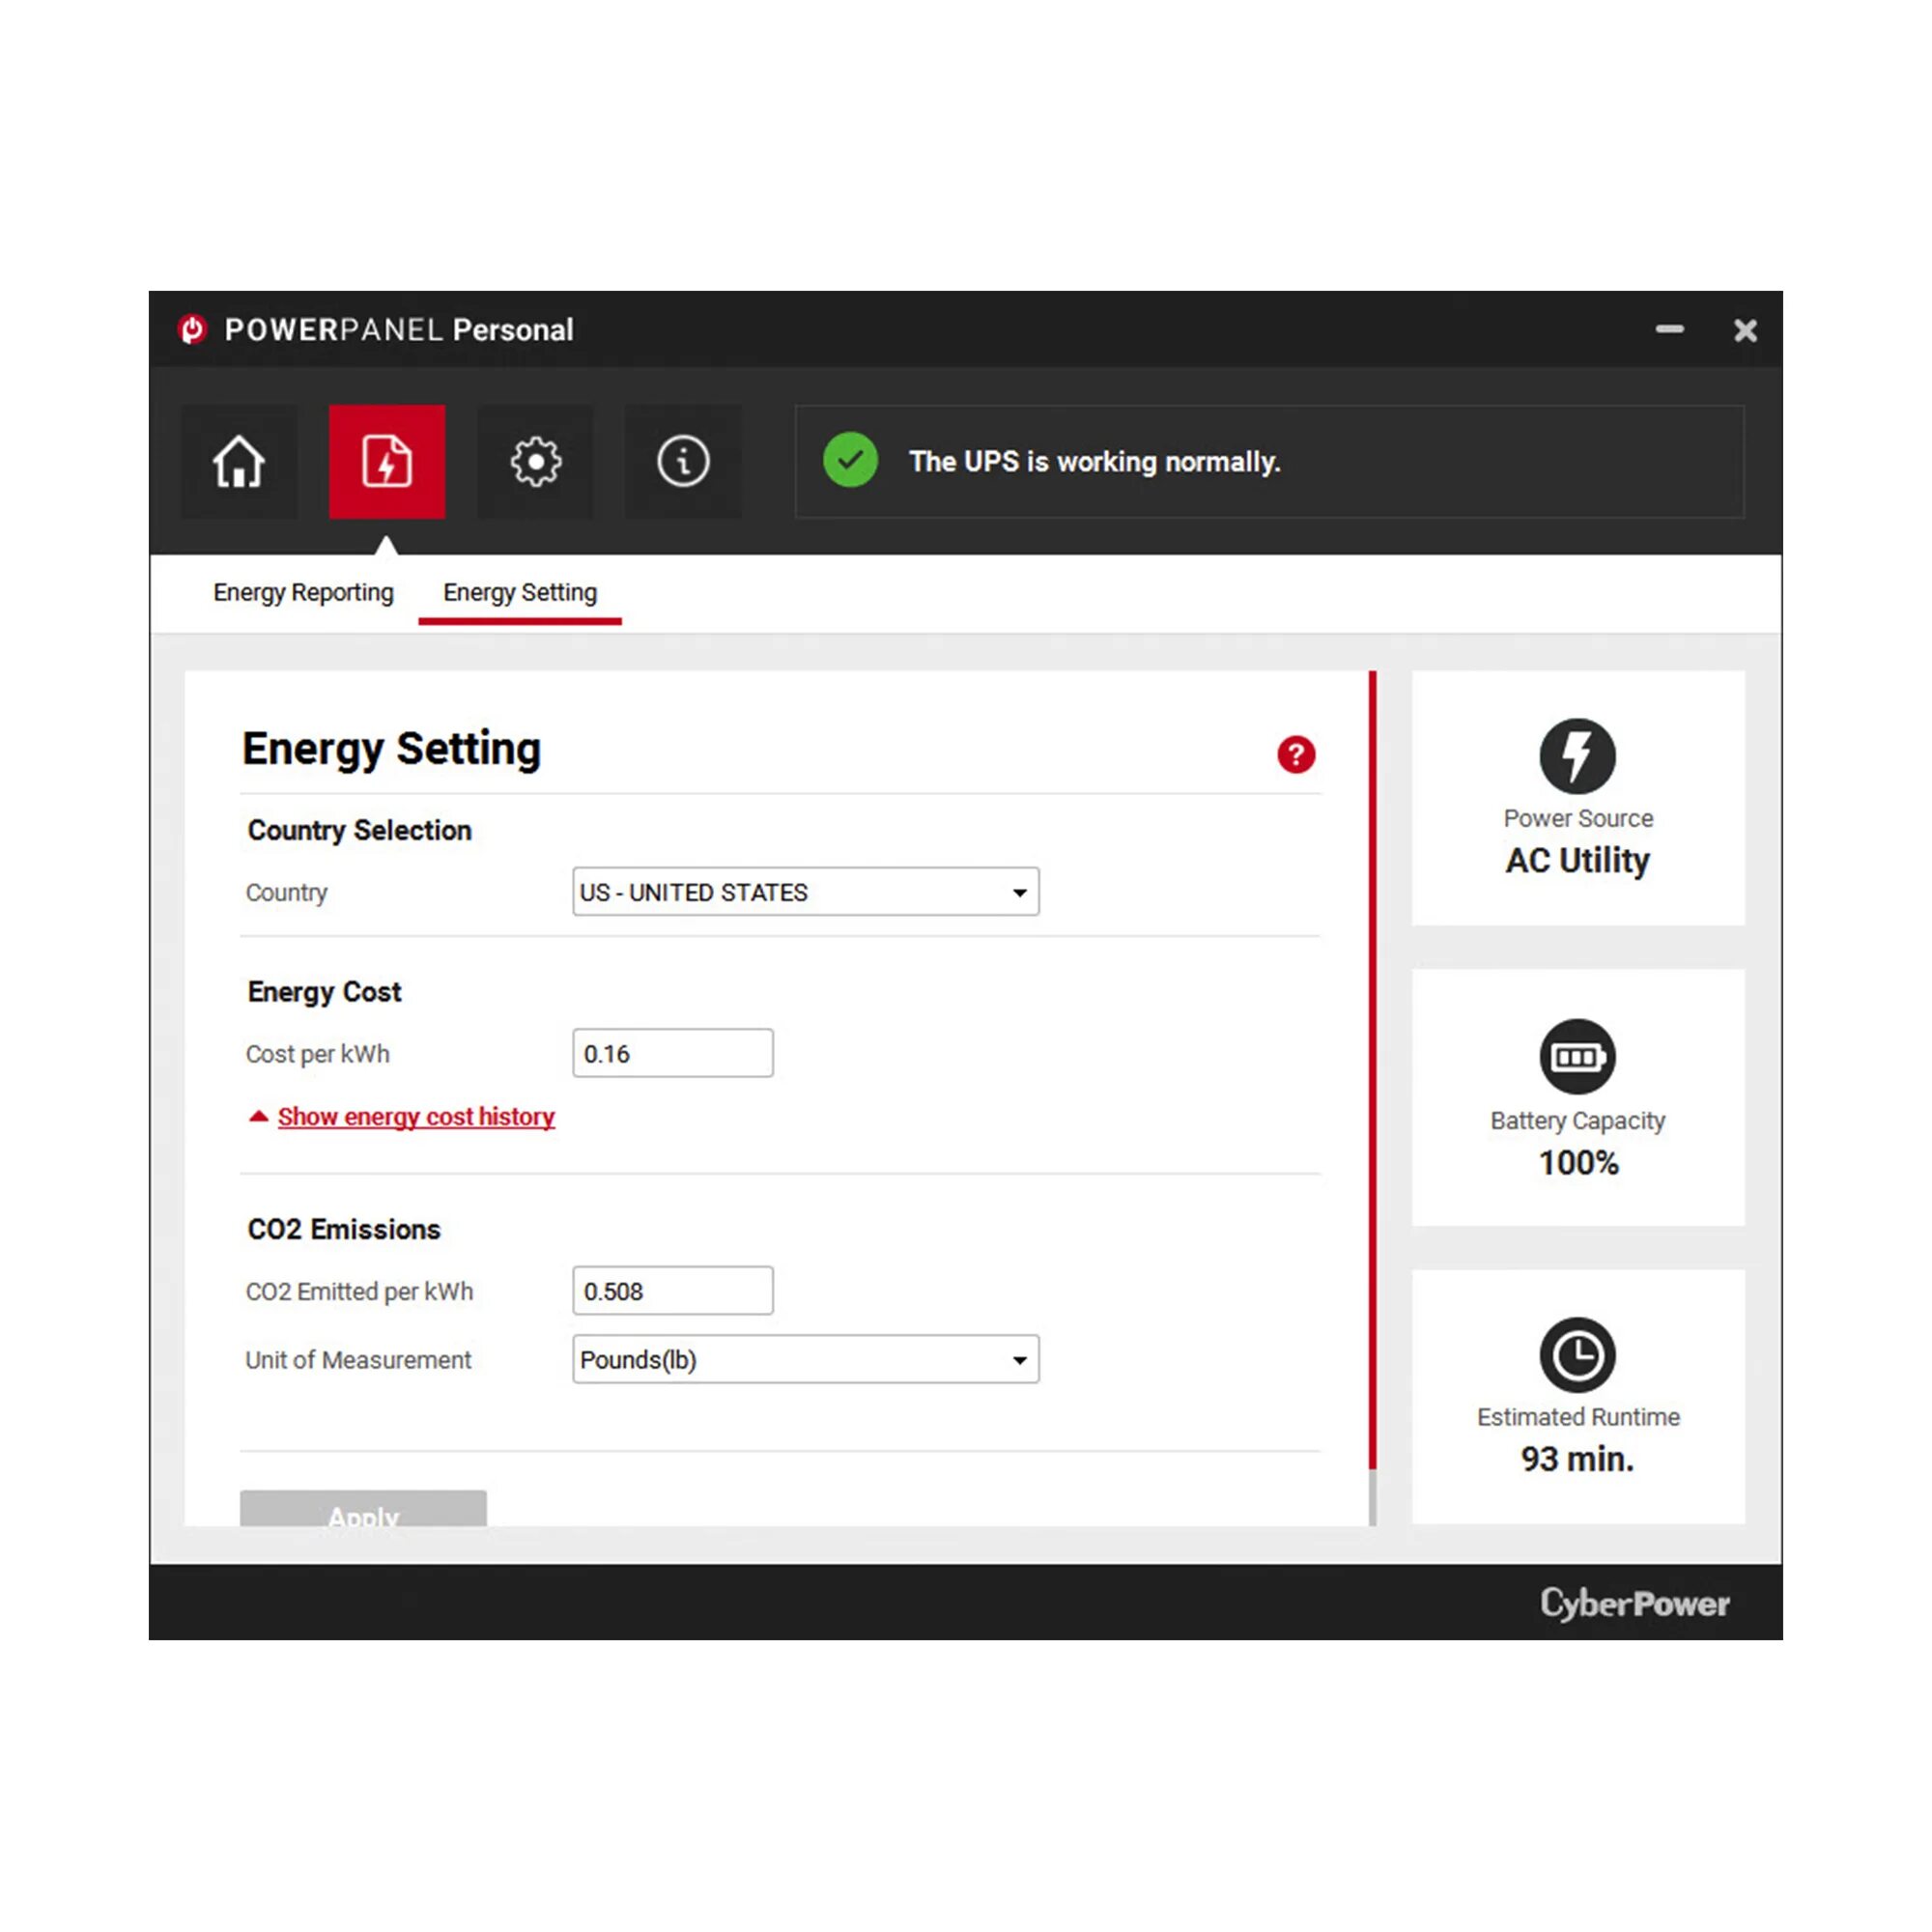
Task: Switch to the Energy Reporting tab
Action: coord(302,592)
